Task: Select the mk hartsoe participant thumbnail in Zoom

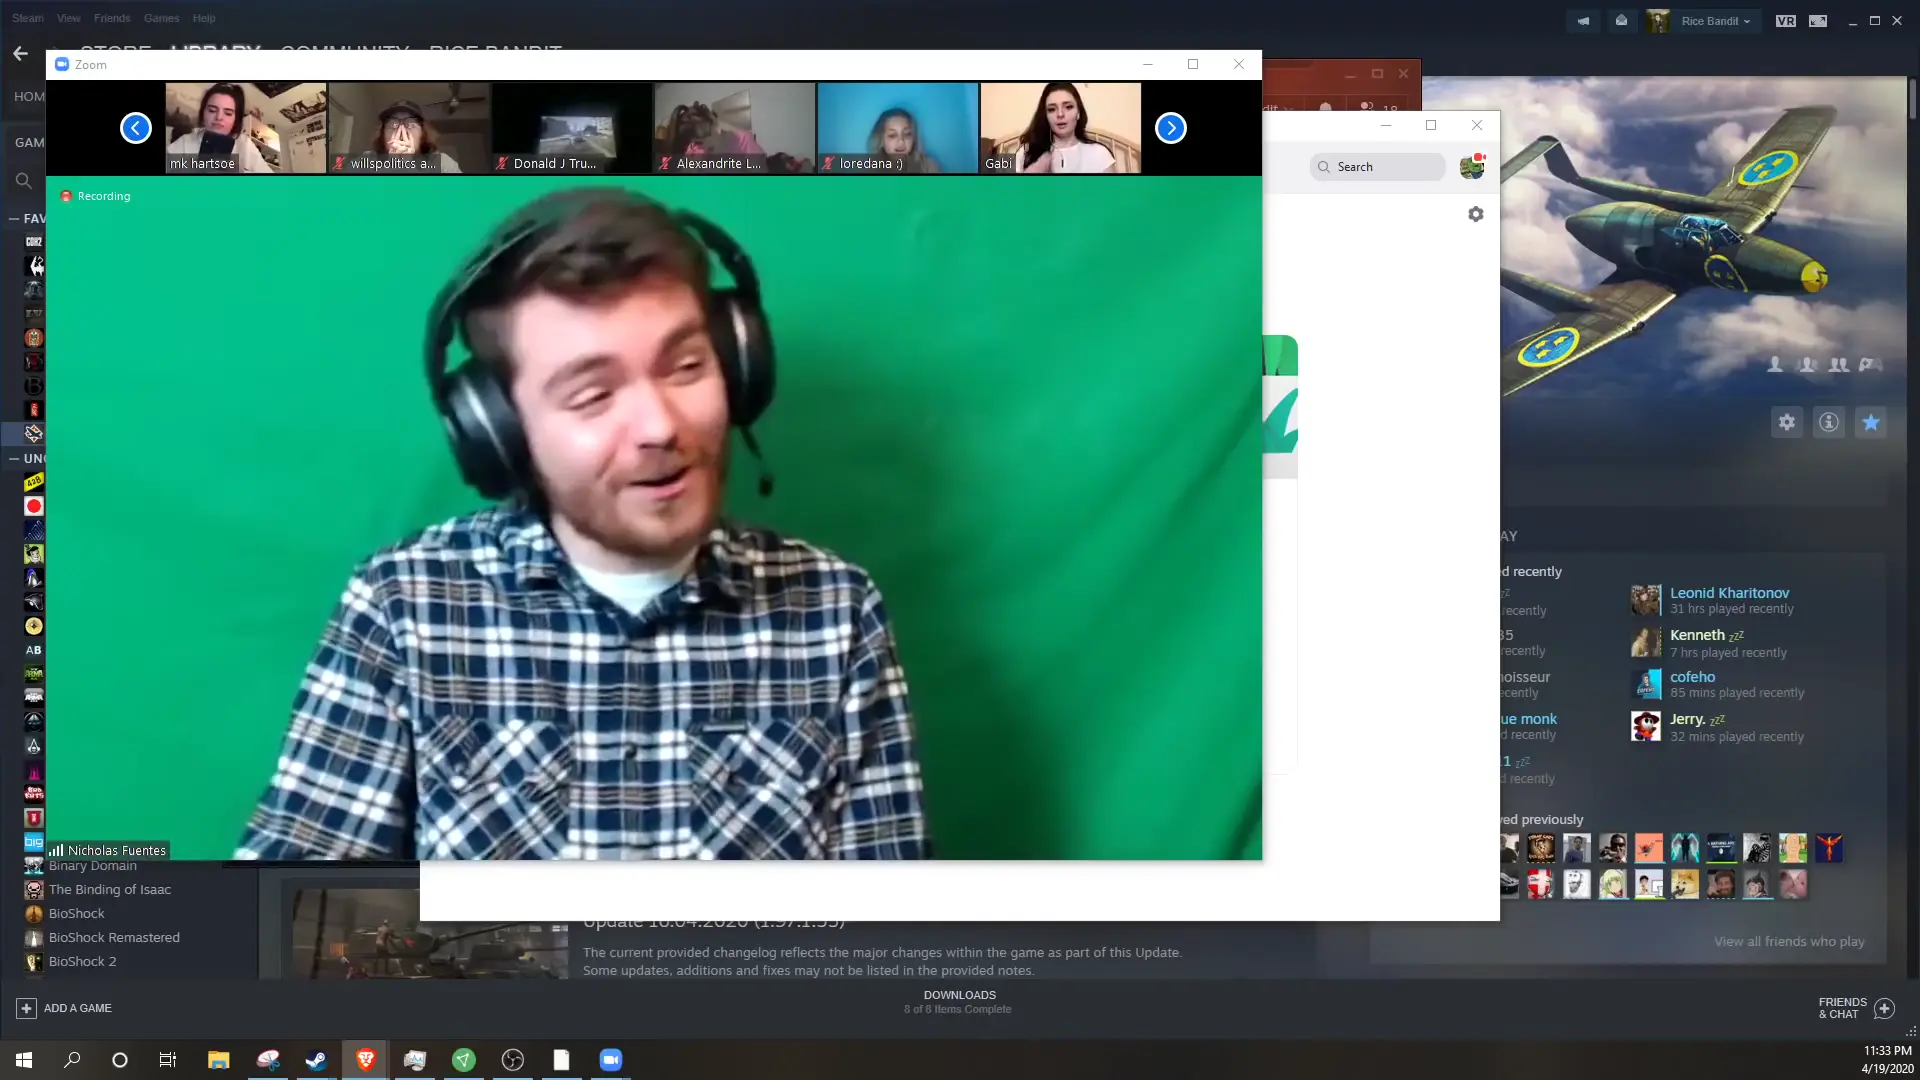Action: [x=244, y=128]
